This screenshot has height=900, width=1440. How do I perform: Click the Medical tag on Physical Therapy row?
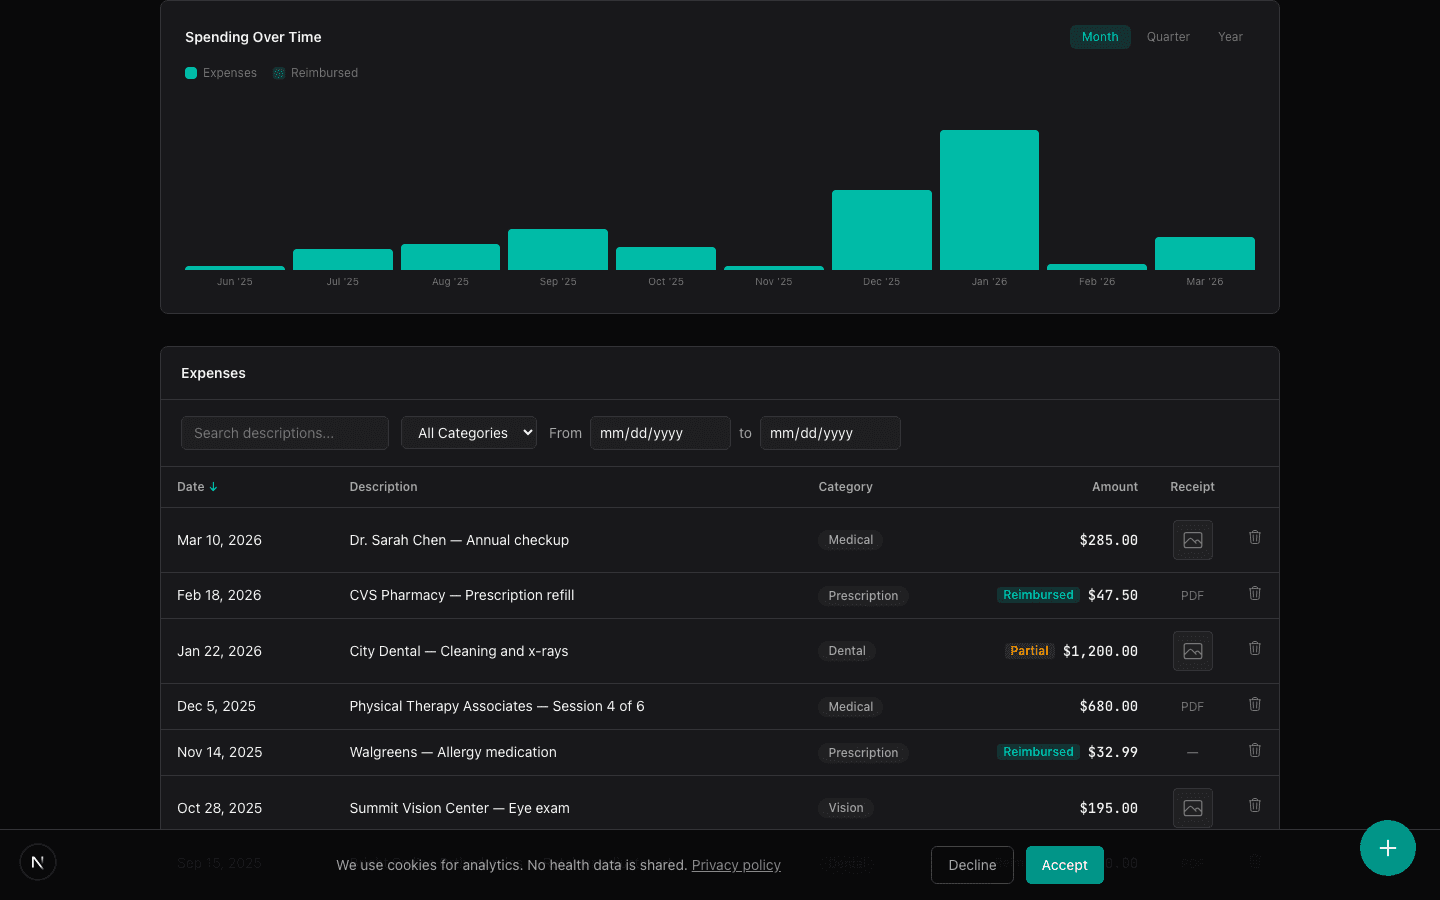click(x=850, y=707)
